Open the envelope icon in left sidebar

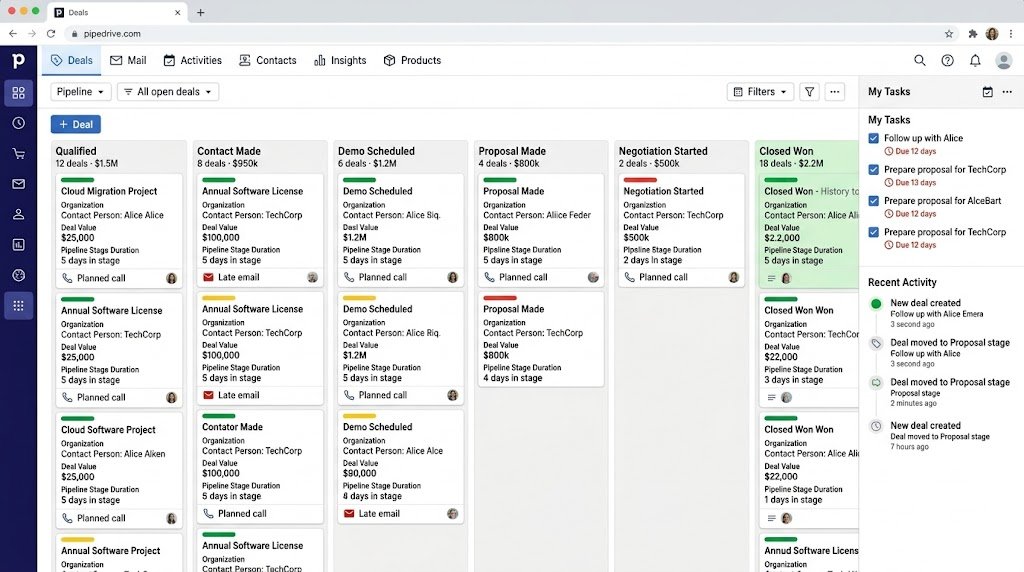(x=18, y=184)
